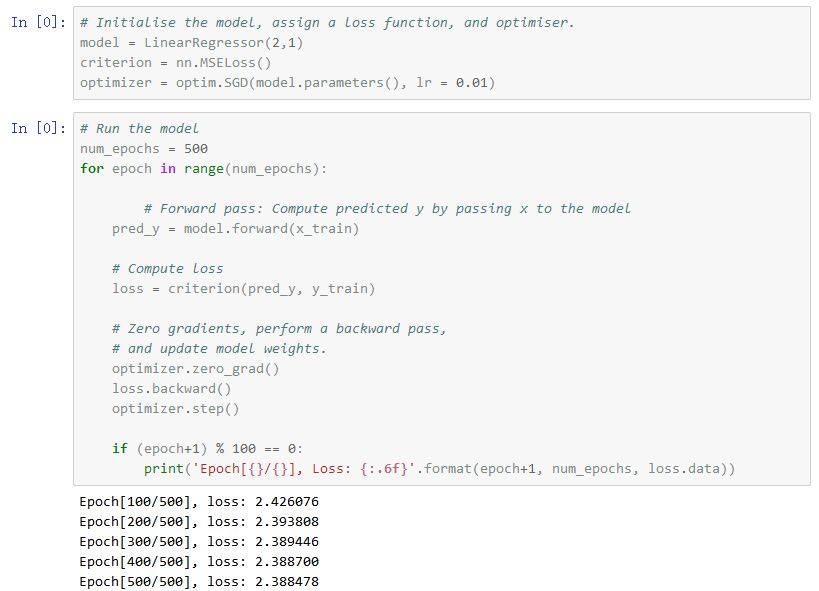Click the print statement with Epoch format string
819x591 pixels.
(439, 469)
